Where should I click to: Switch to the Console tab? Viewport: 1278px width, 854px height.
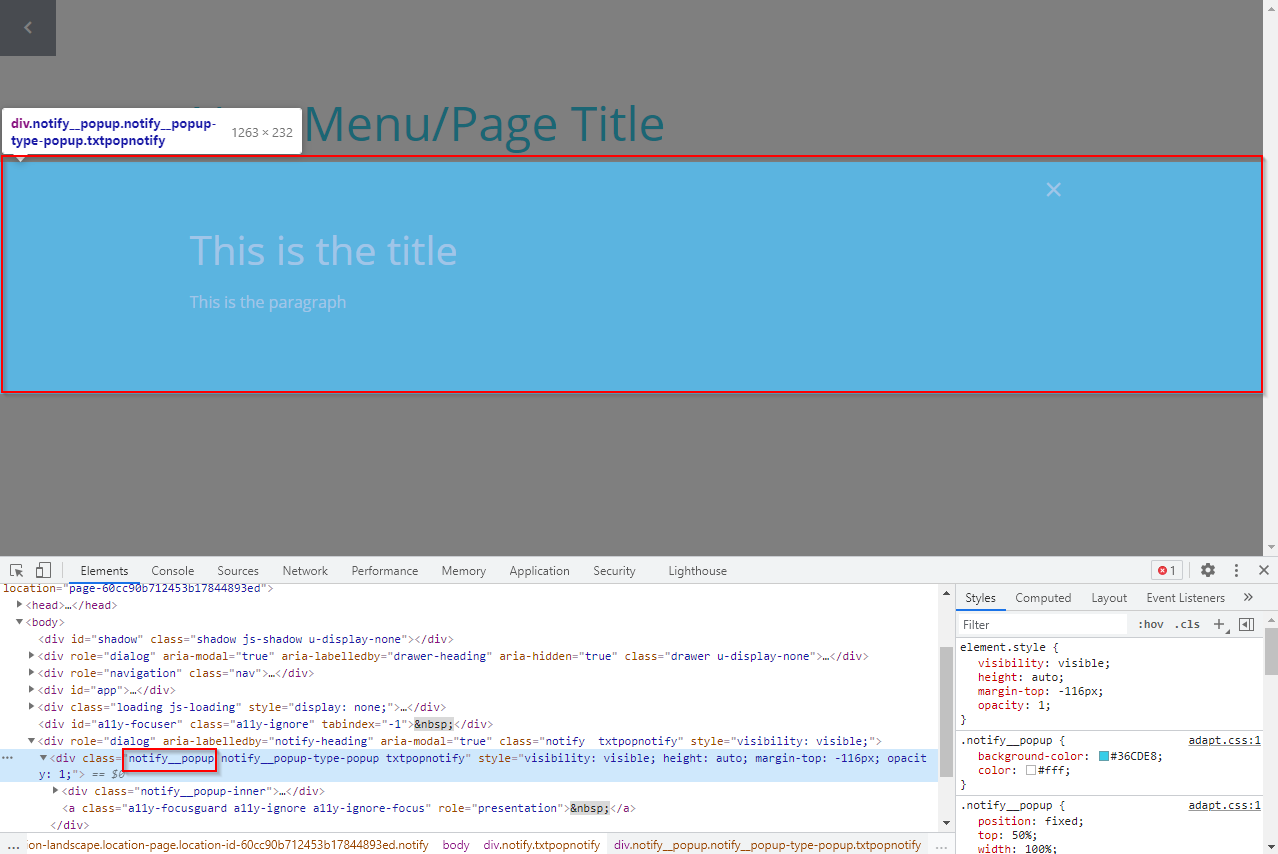click(173, 571)
